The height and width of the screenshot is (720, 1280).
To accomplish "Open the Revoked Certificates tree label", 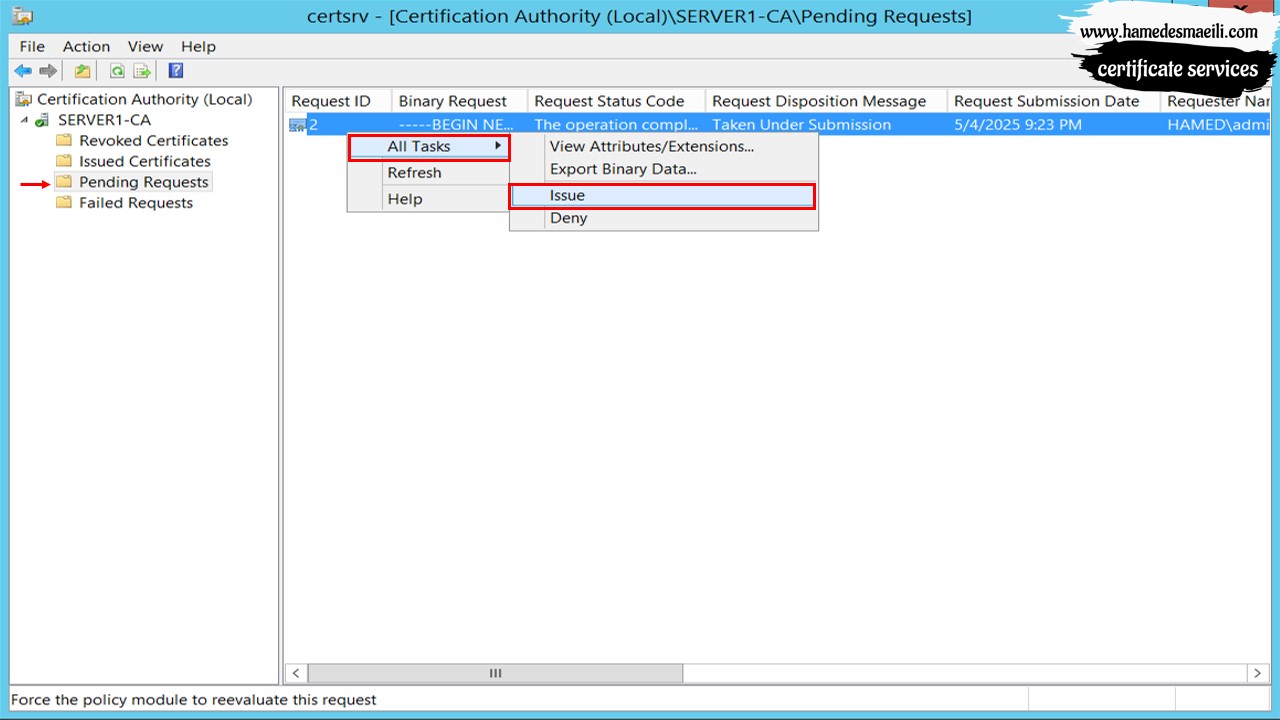I will click(x=154, y=141).
